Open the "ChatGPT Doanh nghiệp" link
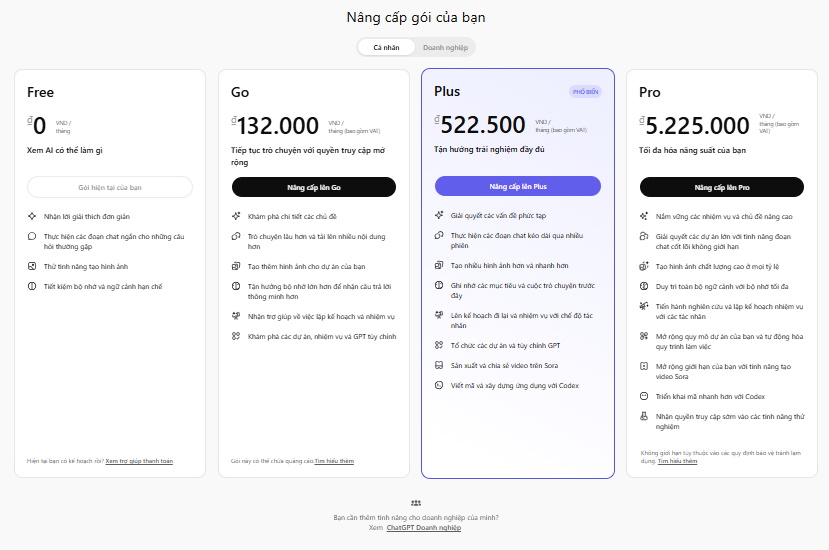The width and height of the screenshot is (829, 550). (424, 526)
